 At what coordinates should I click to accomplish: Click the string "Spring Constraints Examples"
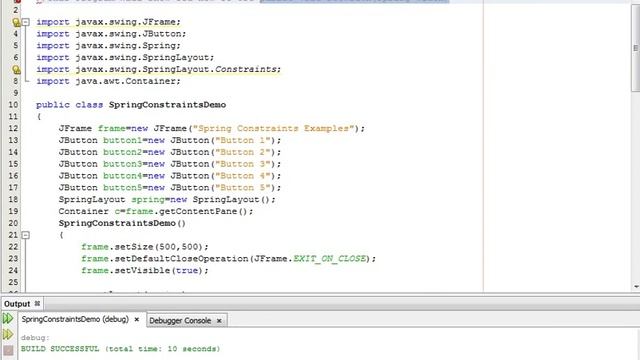point(273,129)
